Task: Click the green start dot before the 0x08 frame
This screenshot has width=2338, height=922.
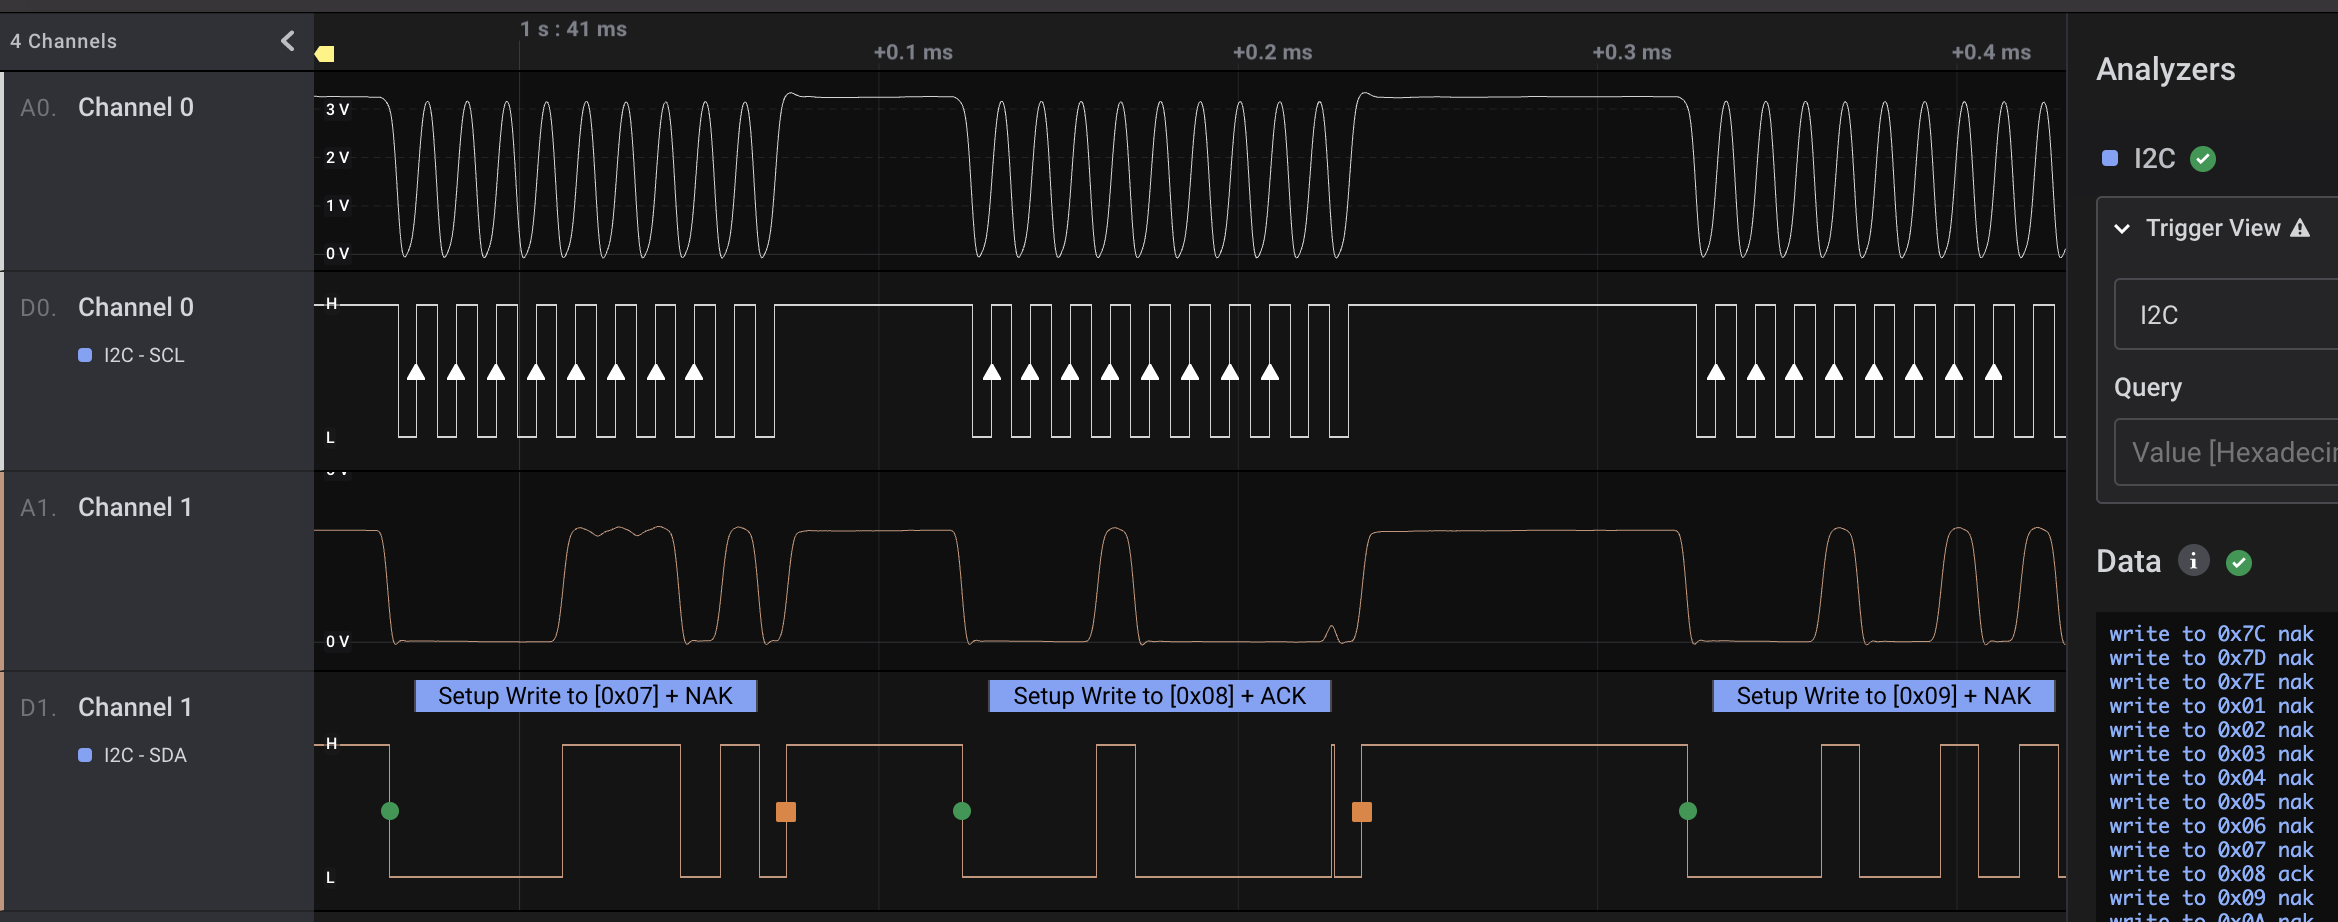Action: tap(962, 811)
